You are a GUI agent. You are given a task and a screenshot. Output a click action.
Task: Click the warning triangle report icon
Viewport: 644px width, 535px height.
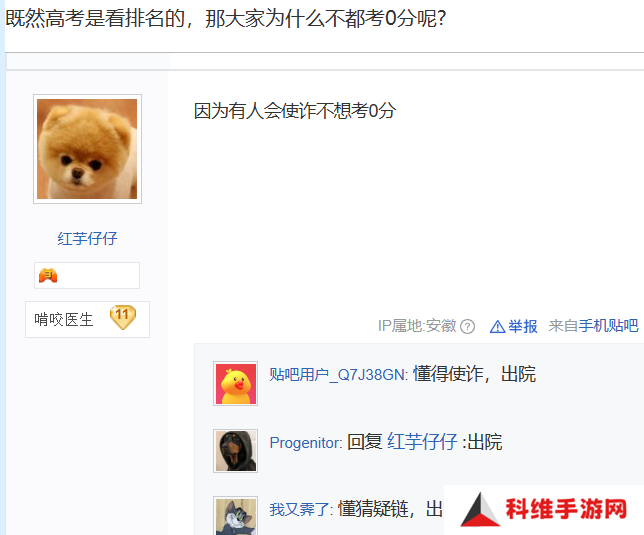(497, 327)
